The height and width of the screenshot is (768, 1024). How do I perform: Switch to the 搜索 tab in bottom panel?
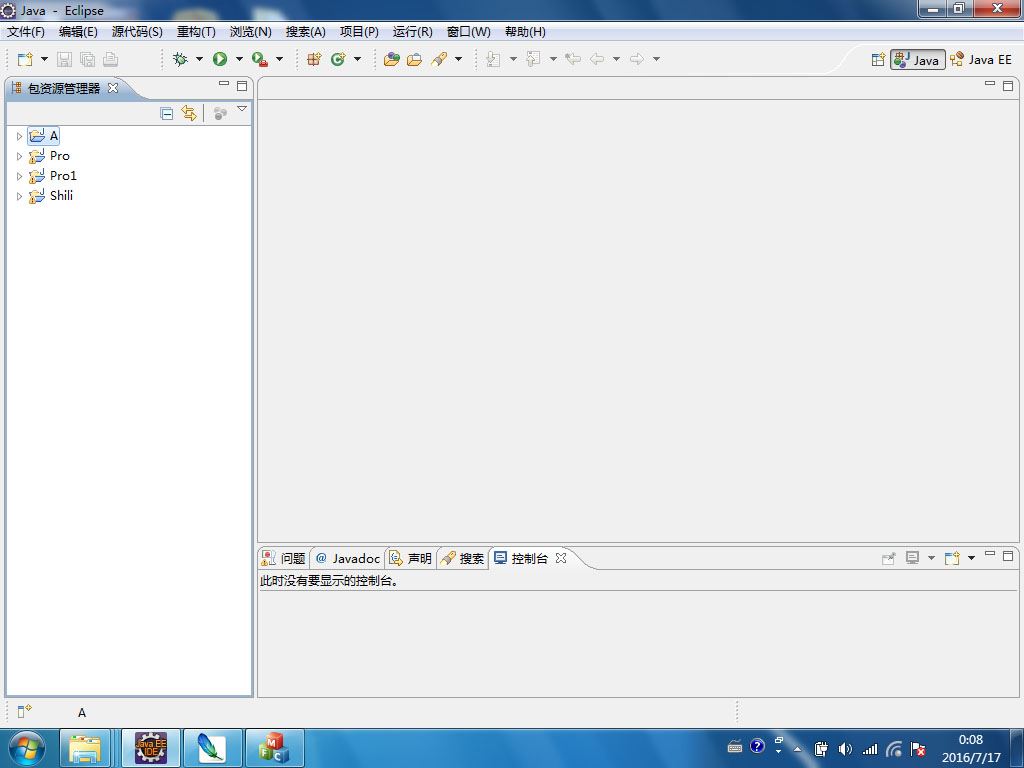click(x=462, y=558)
